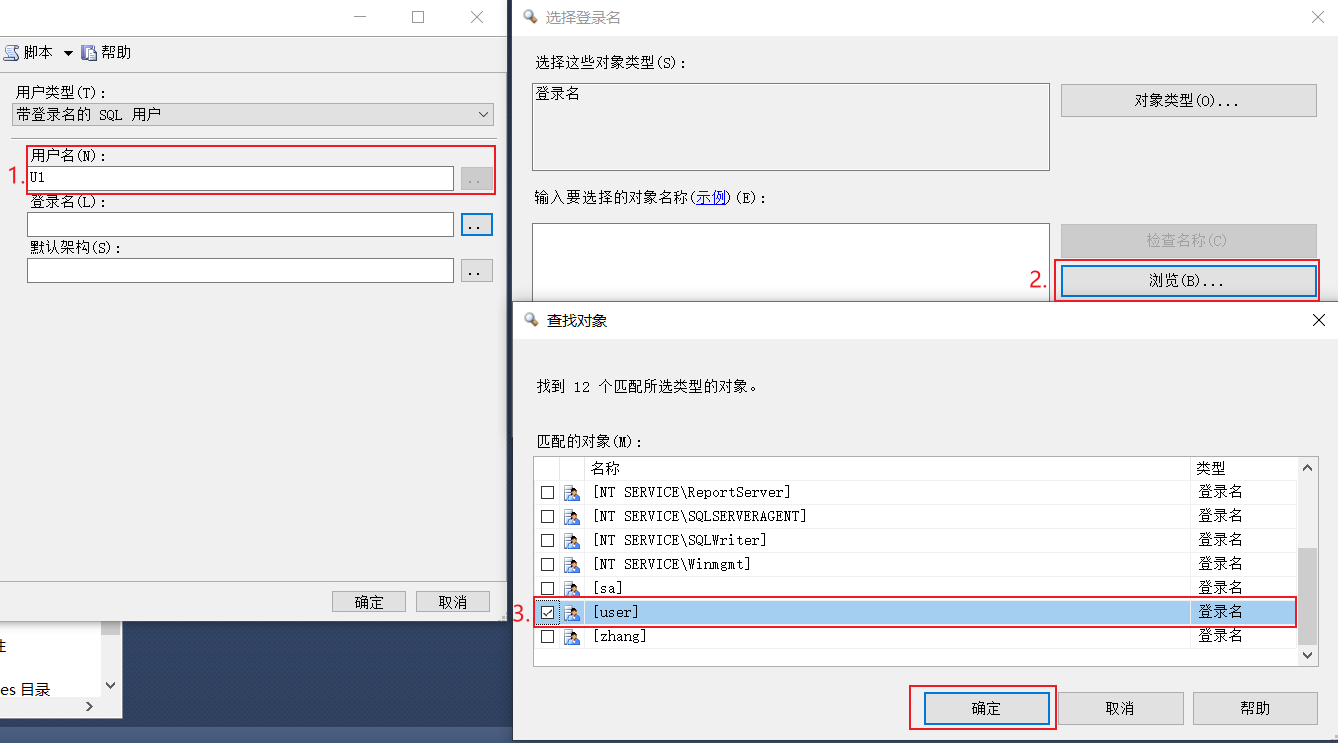This screenshot has width=1338, height=743.
Task: Click the 浏览(B)... browse button
Action: 1187,281
